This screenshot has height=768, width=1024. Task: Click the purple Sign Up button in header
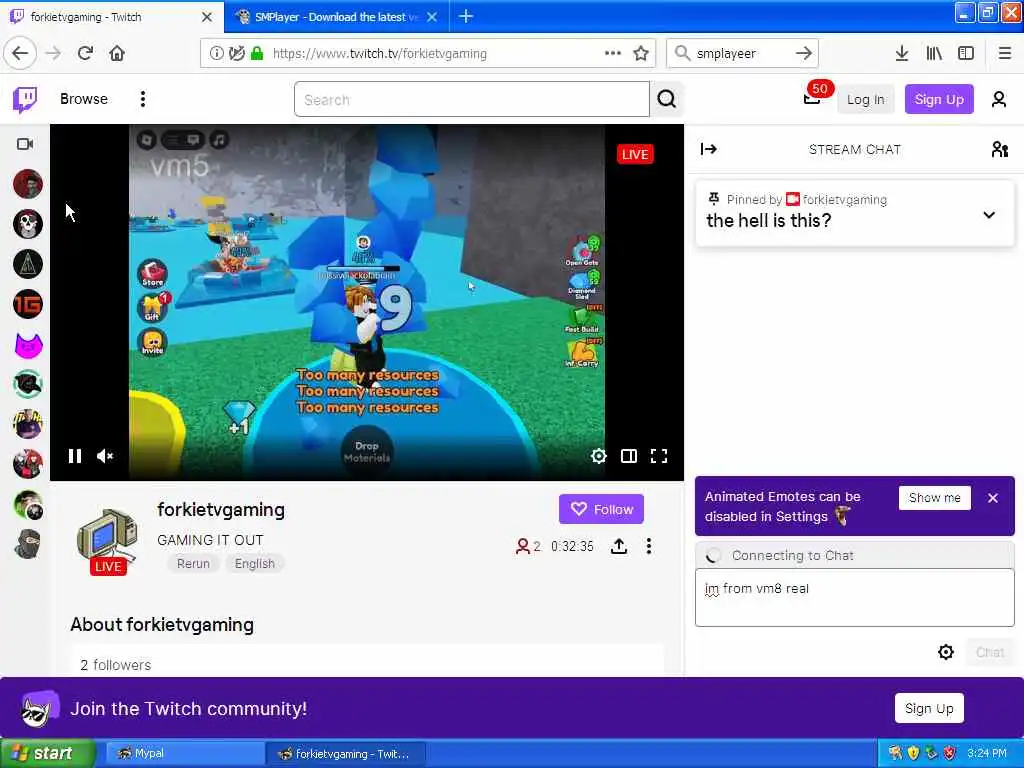939,99
